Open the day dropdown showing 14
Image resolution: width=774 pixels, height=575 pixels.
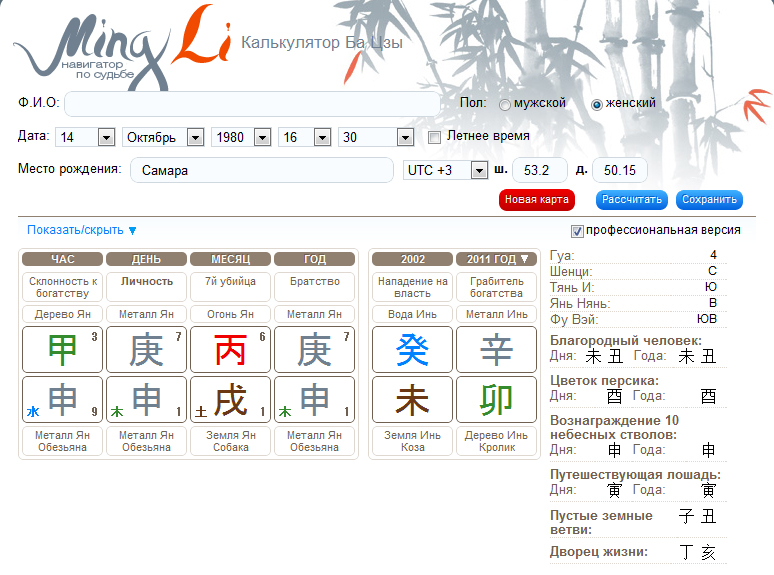[85, 137]
